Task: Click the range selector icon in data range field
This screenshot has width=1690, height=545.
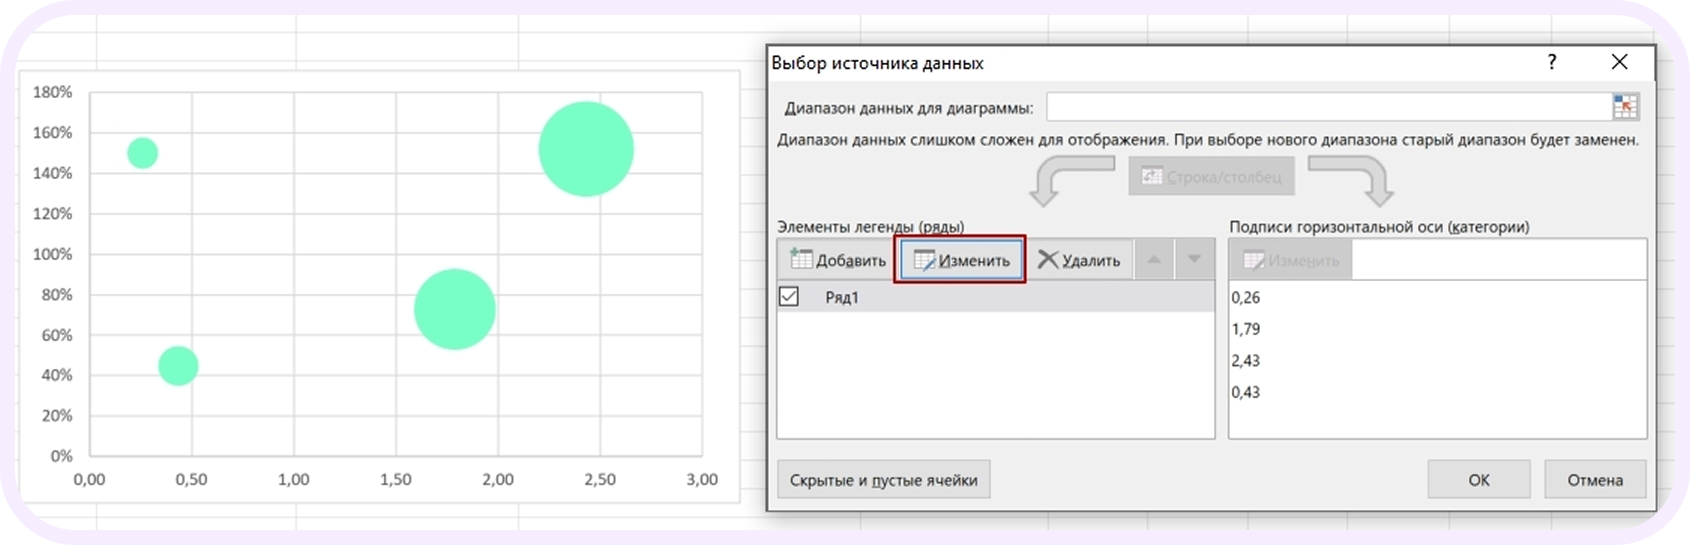Action: [x=1625, y=107]
